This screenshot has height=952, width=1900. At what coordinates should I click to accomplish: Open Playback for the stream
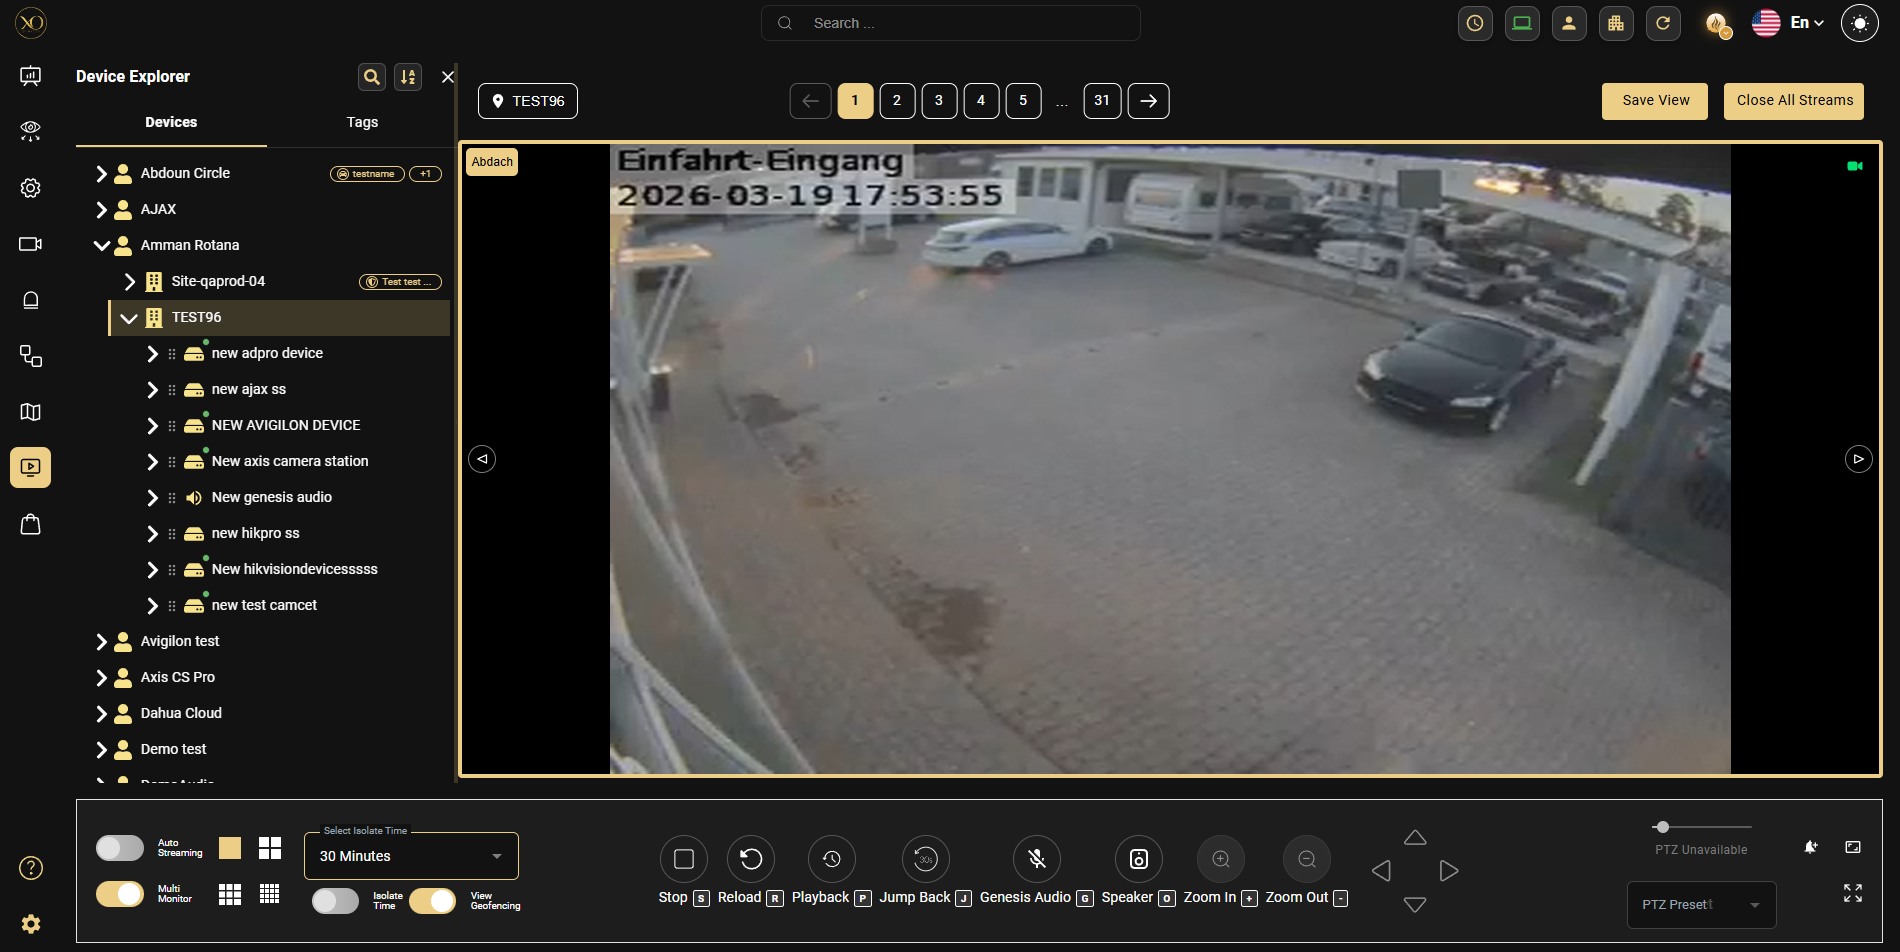pos(831,859)
